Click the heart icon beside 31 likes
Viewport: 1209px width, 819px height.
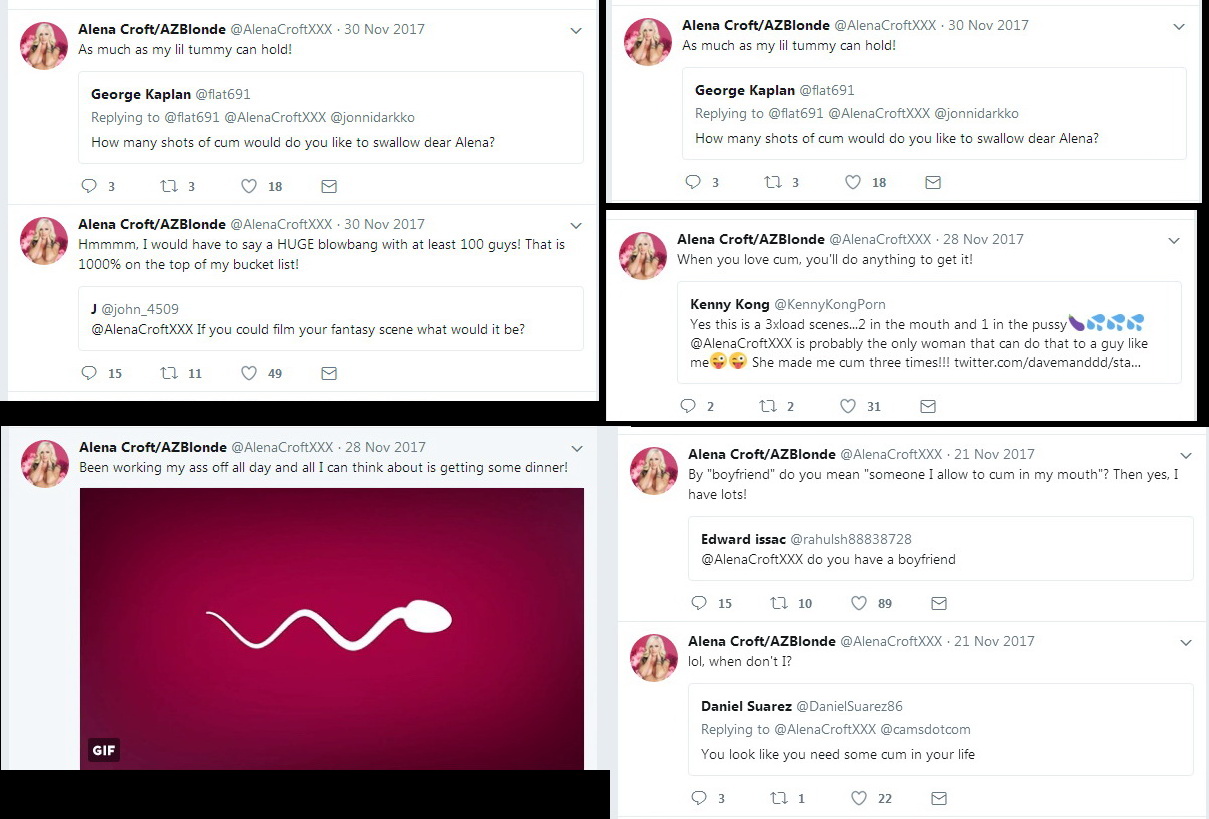tap(848, 406)
